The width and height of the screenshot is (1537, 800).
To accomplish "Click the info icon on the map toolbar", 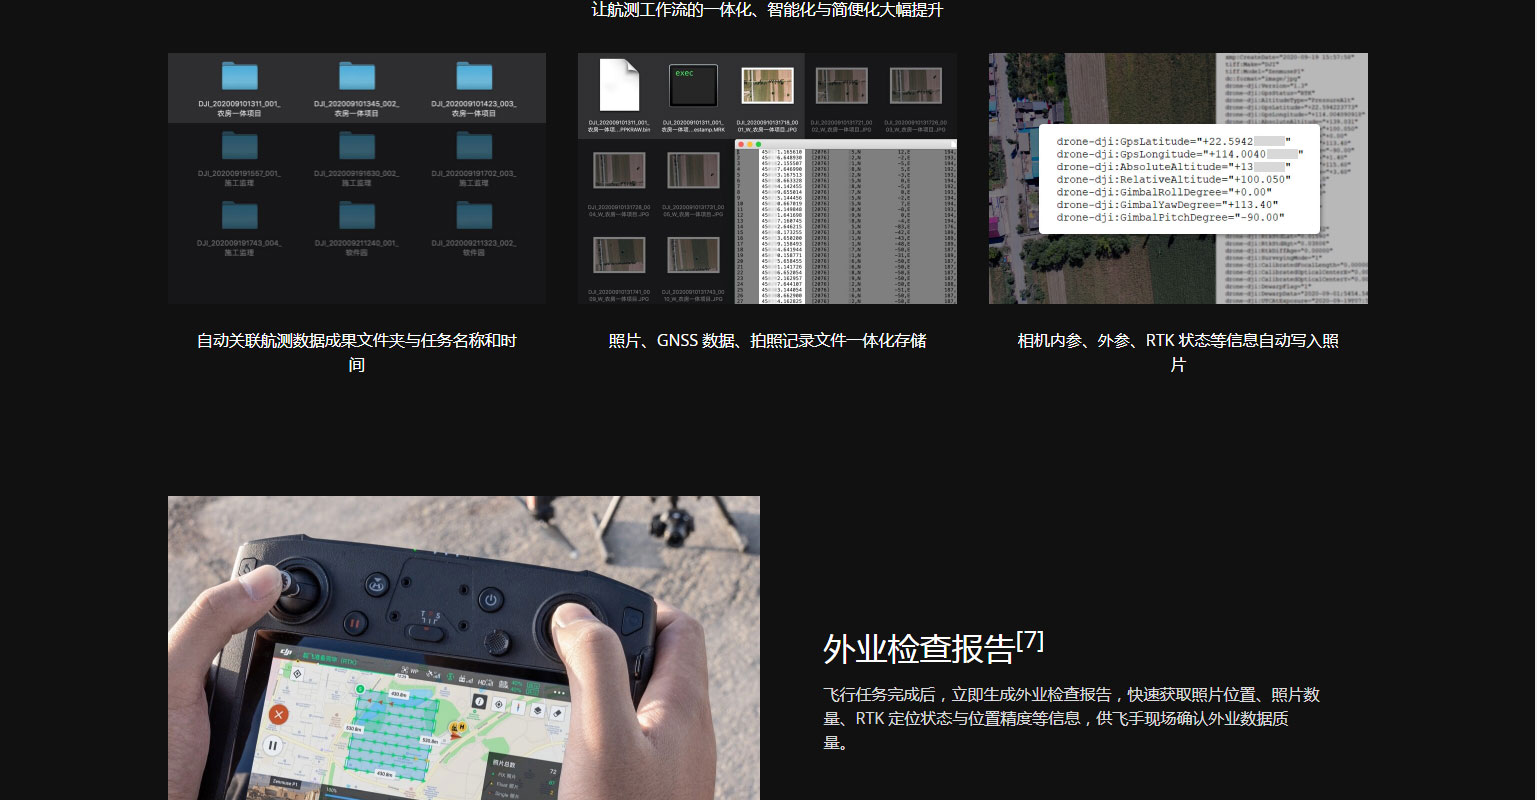I will click(x=479, y=701).
